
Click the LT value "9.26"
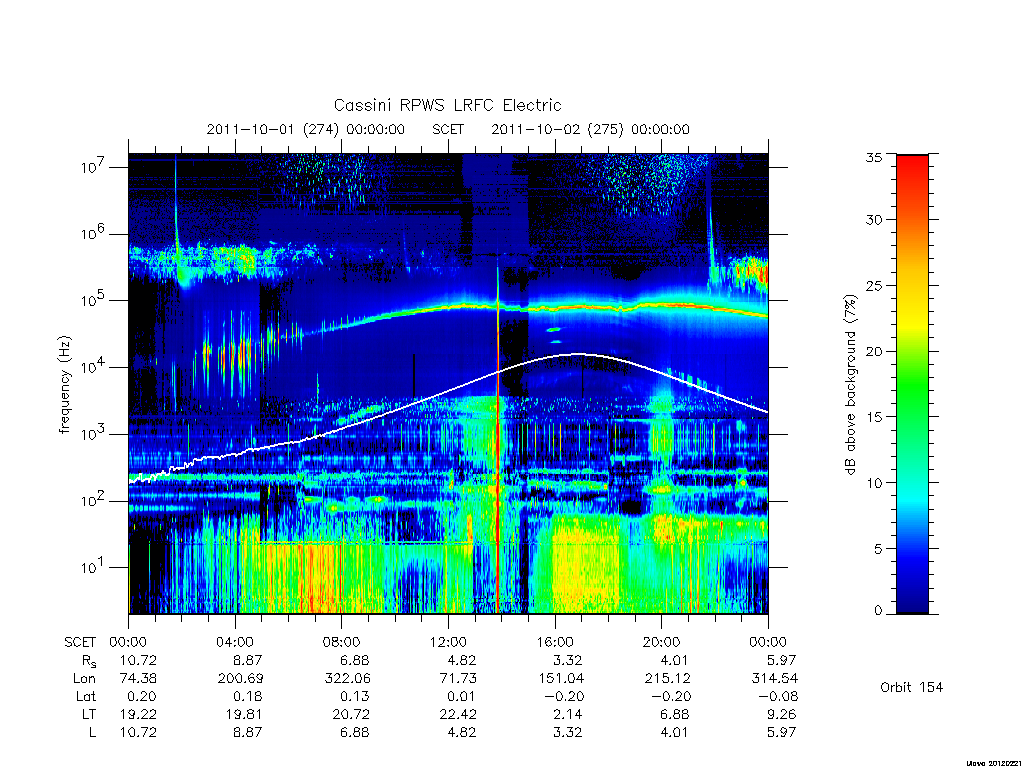pyautogui.click(x=780, y=714)
